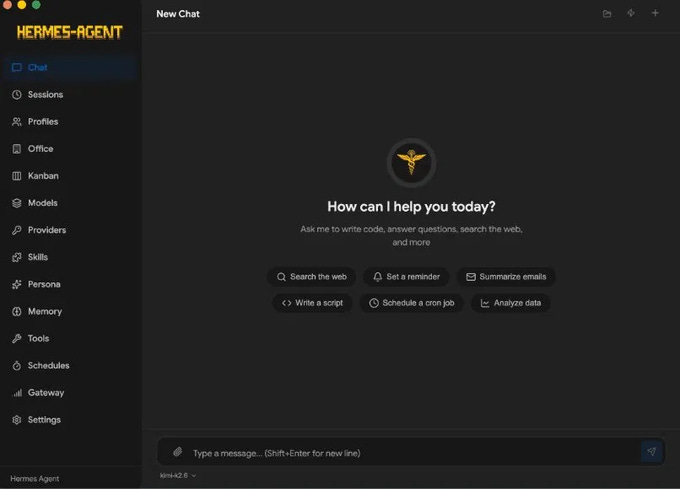Viewport: 680px width, 489px height.
Task: Click the Schedules stopwatch icon
Action: (x=16, y=366)
